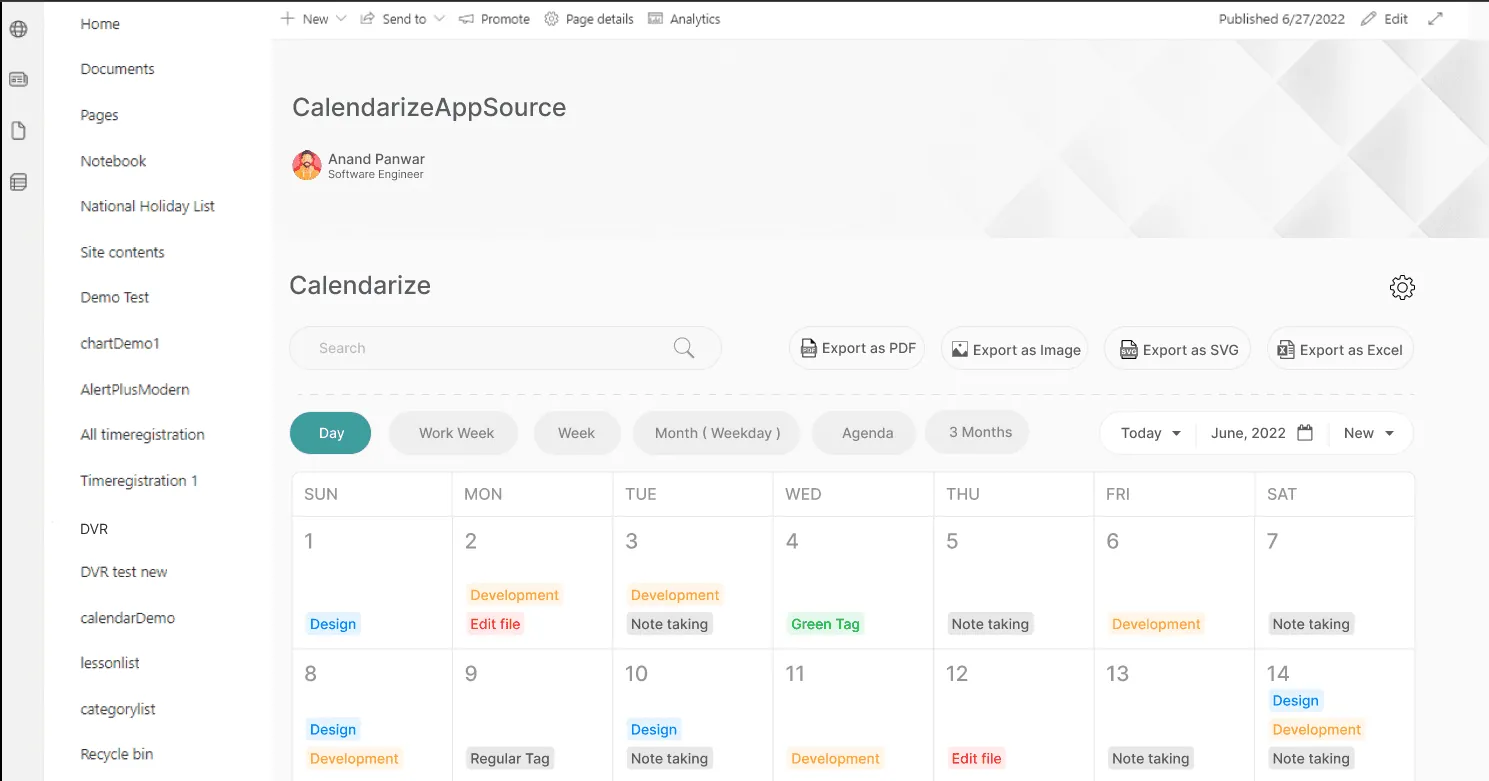This screenshot has width=1489, height=781.
Task: Open Development event on day 6
Action: 1156,624
